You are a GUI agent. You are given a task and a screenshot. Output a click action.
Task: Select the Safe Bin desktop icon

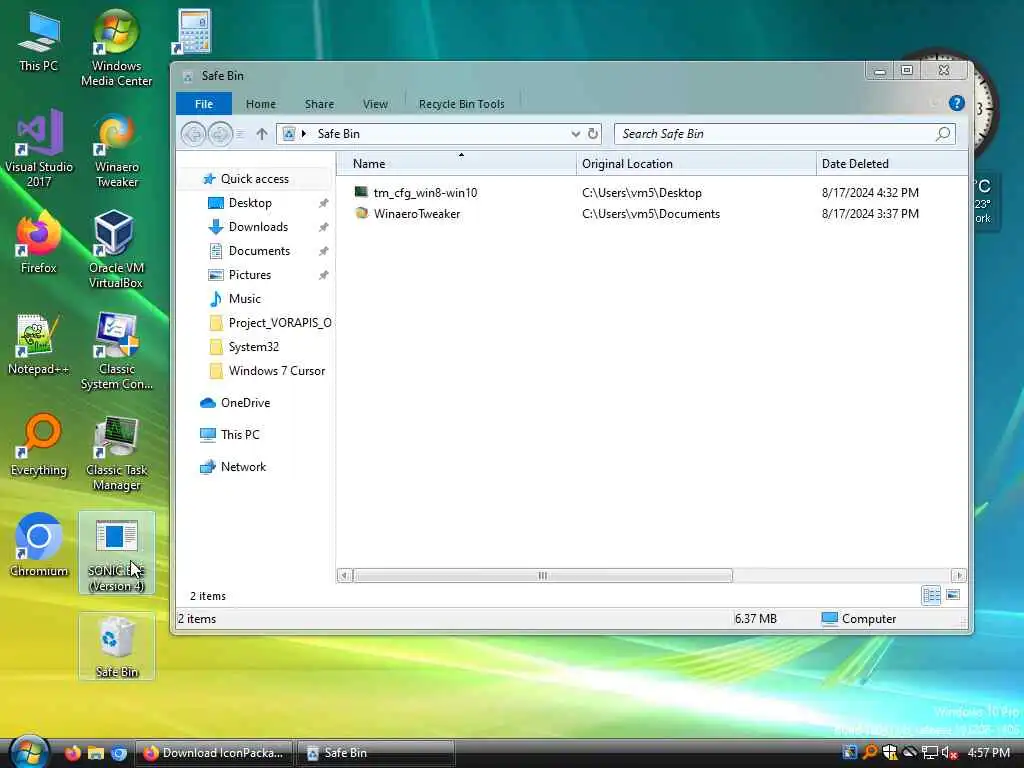116,647
